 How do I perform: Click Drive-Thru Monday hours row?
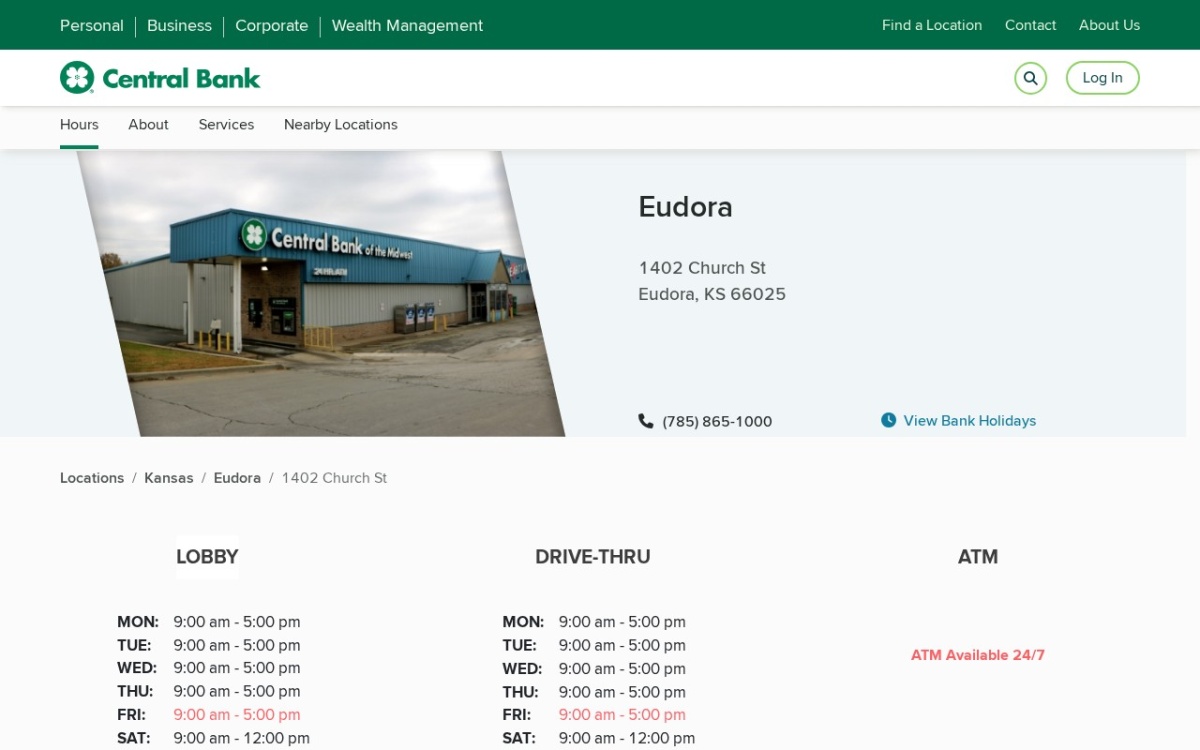(x=593, y=622)
